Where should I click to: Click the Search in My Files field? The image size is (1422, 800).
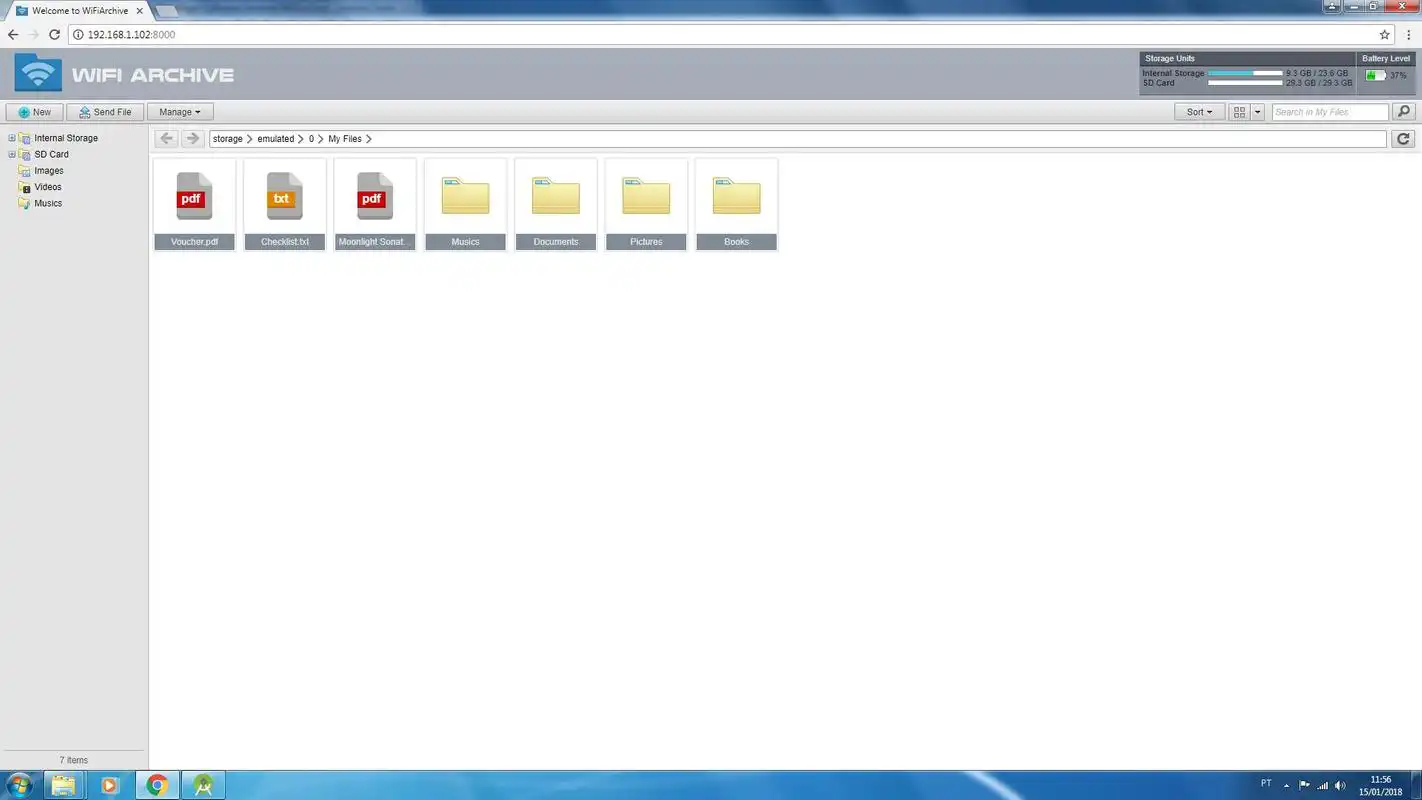point(1329,112)
